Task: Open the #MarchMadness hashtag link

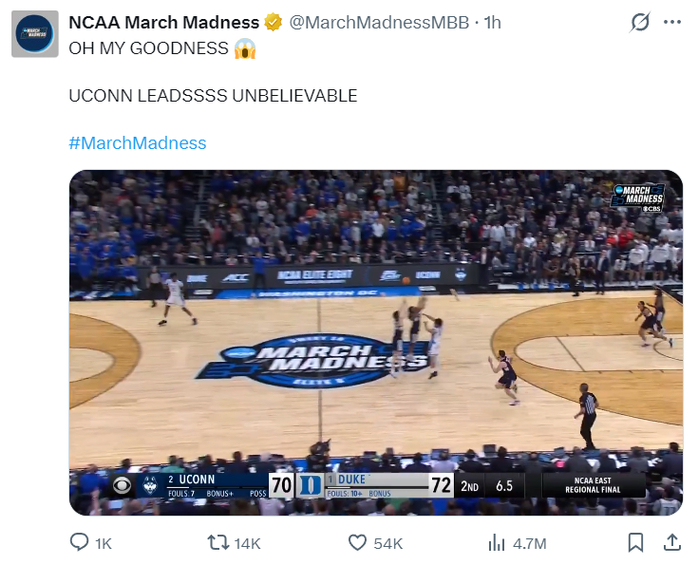Action: tap(137, 143)
